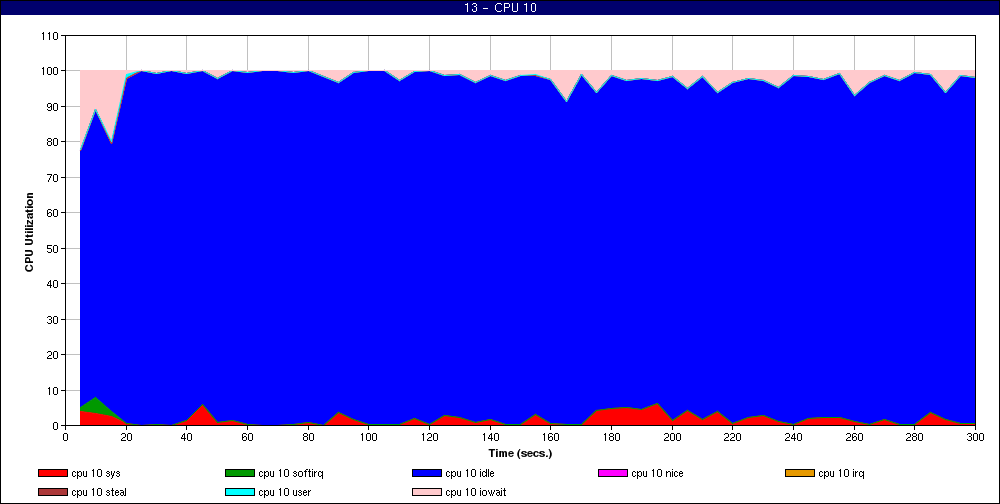Select the 'cpu 10 irq' legend label

coord(841,473)
